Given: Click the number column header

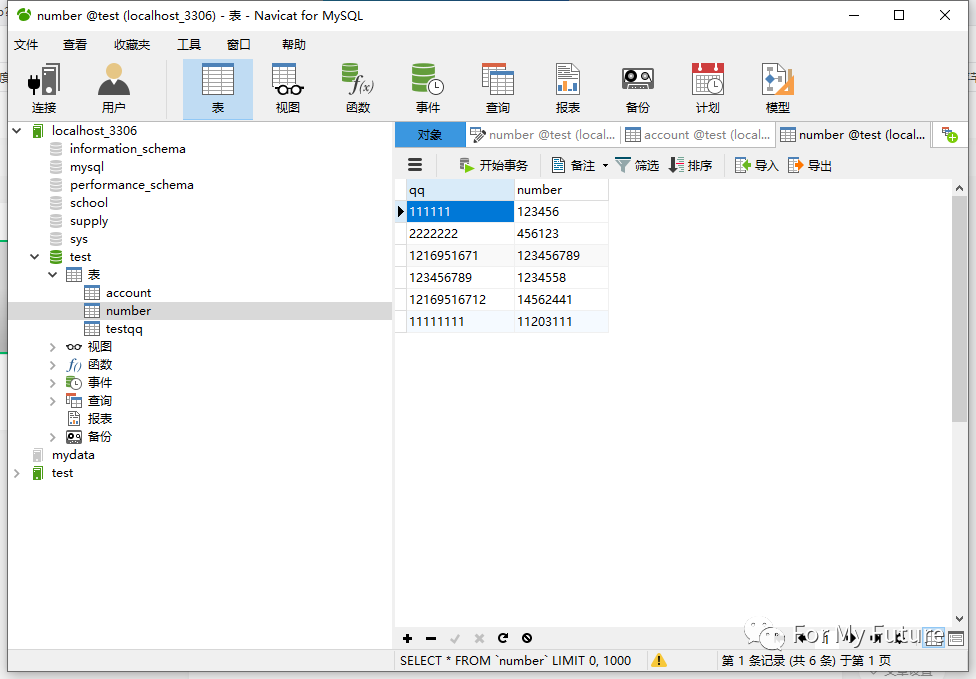Looking at the screenshot, I should point(561,190).
